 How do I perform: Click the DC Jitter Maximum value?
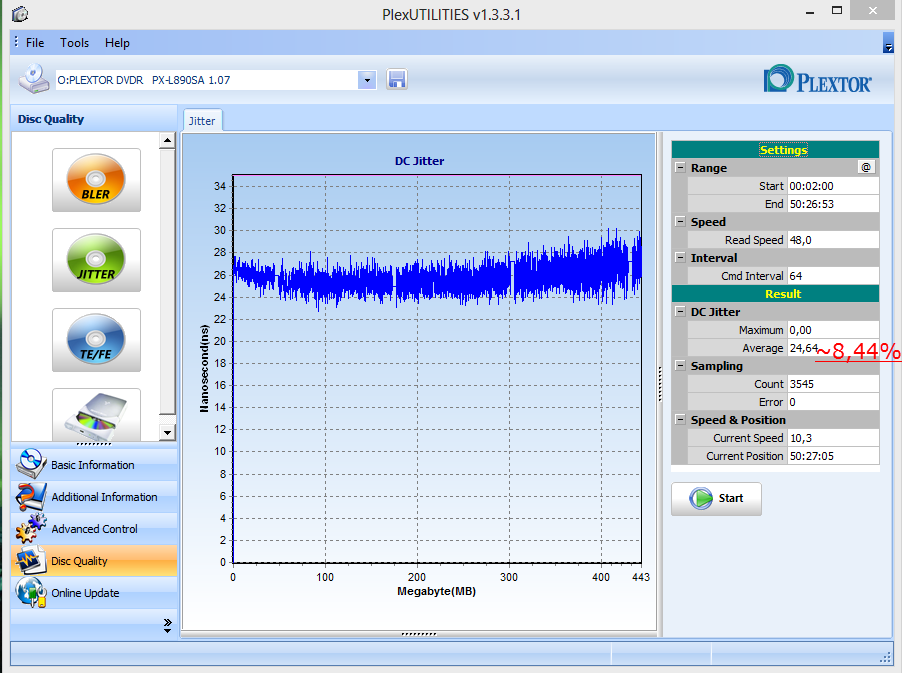833,330
